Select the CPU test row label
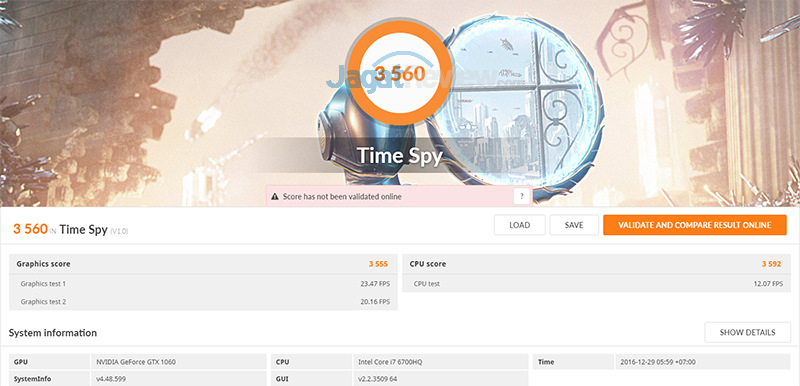 pyautogui.click(x=427, y=284)
